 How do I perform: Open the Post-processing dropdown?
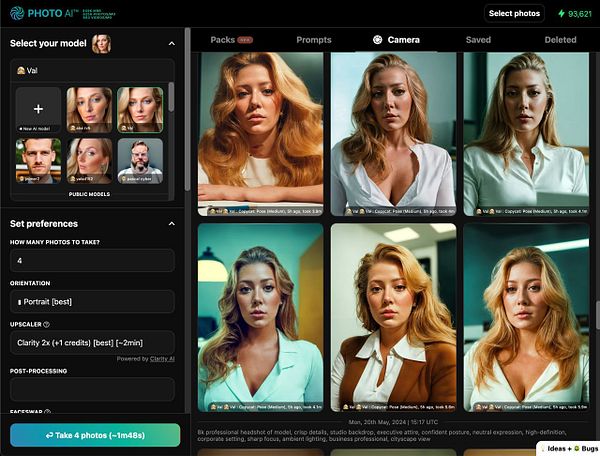click(92, 389)
